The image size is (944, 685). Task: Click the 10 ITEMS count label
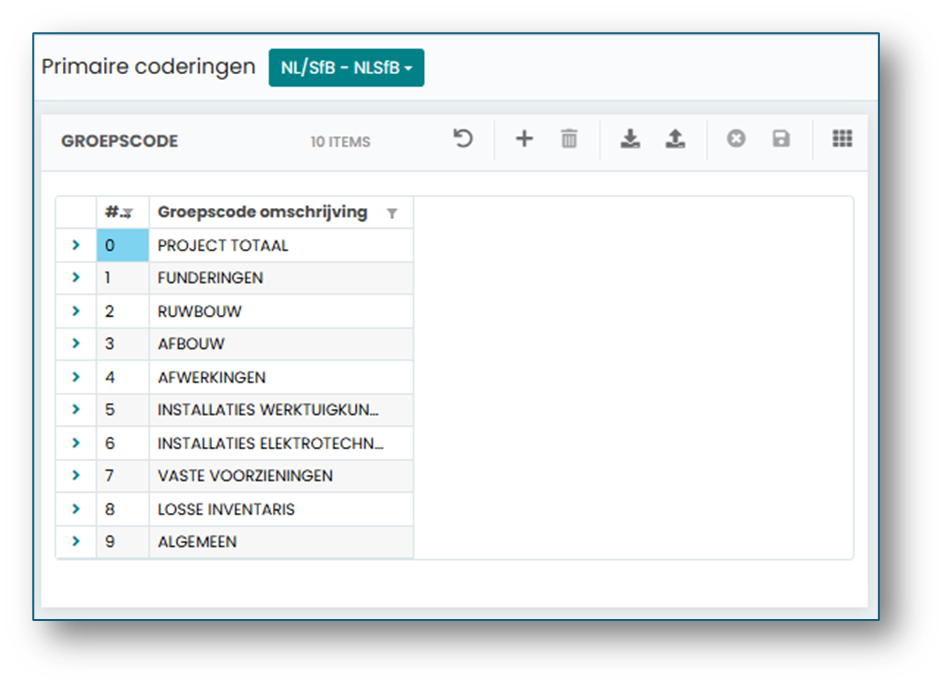coord(340,141)
